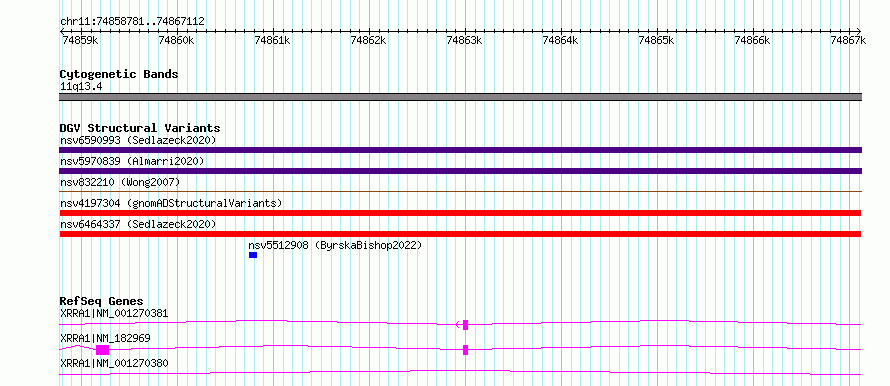Click the gray 11q13.4 cytogenetic band bar

(x=460, y=97)
